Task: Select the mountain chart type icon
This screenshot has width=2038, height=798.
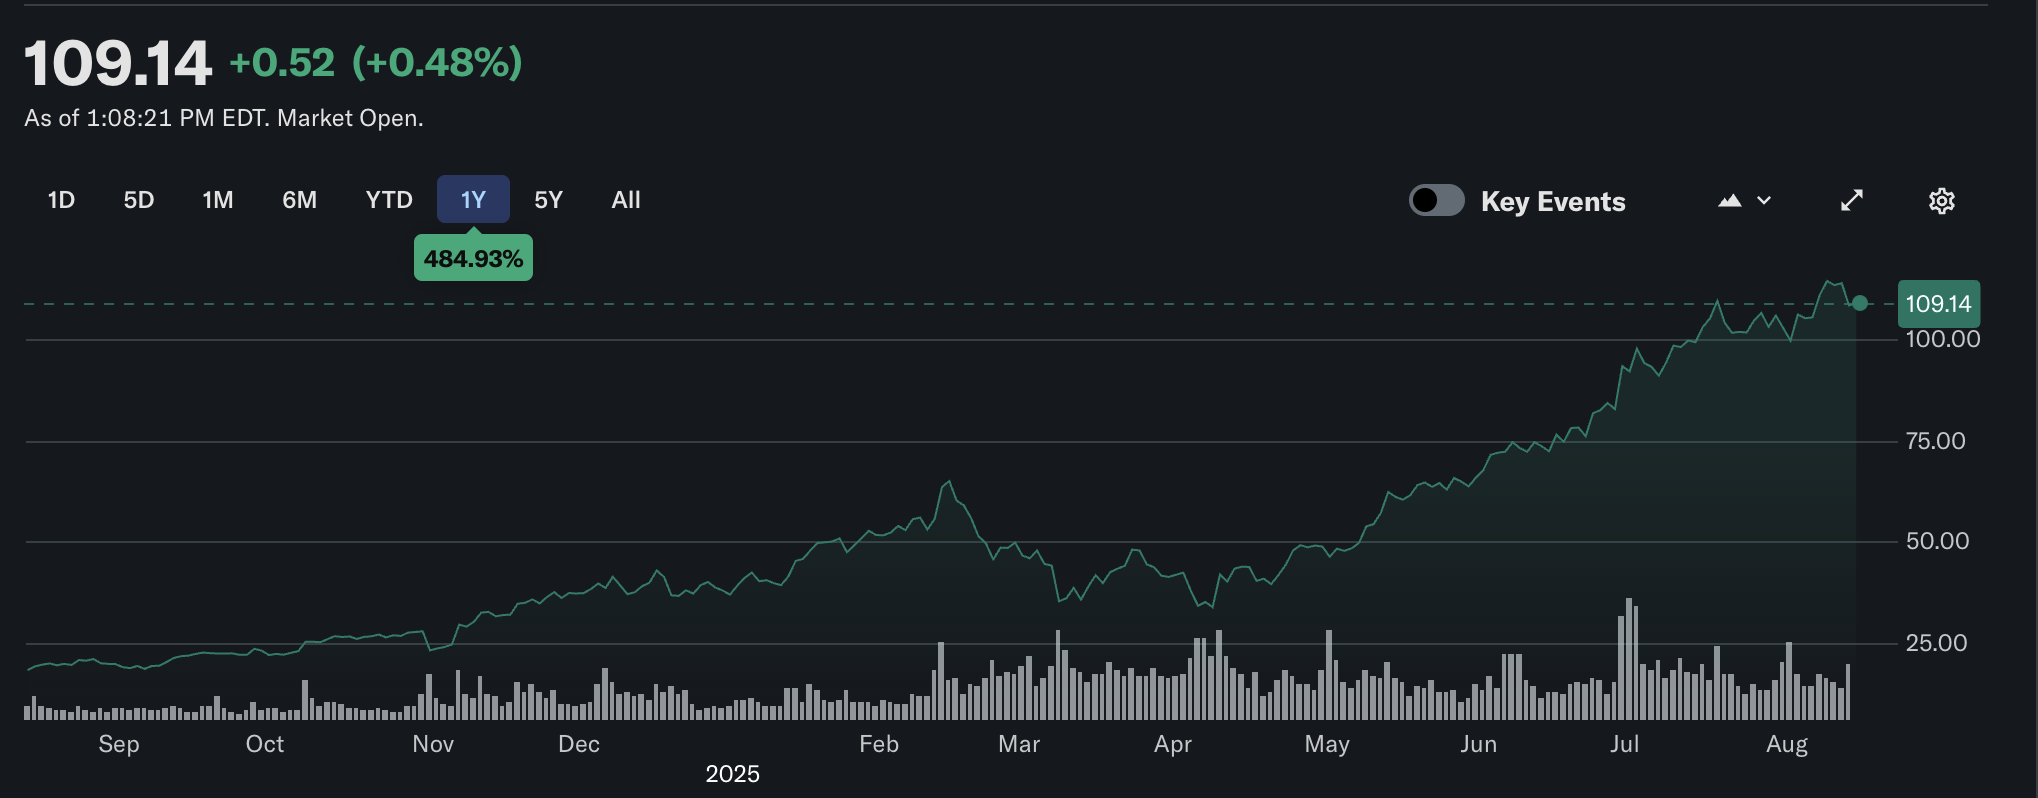Action: point(1731,200)
